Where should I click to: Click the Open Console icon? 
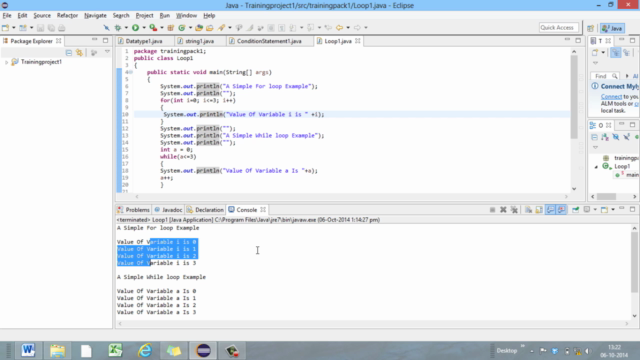[604, 210]
